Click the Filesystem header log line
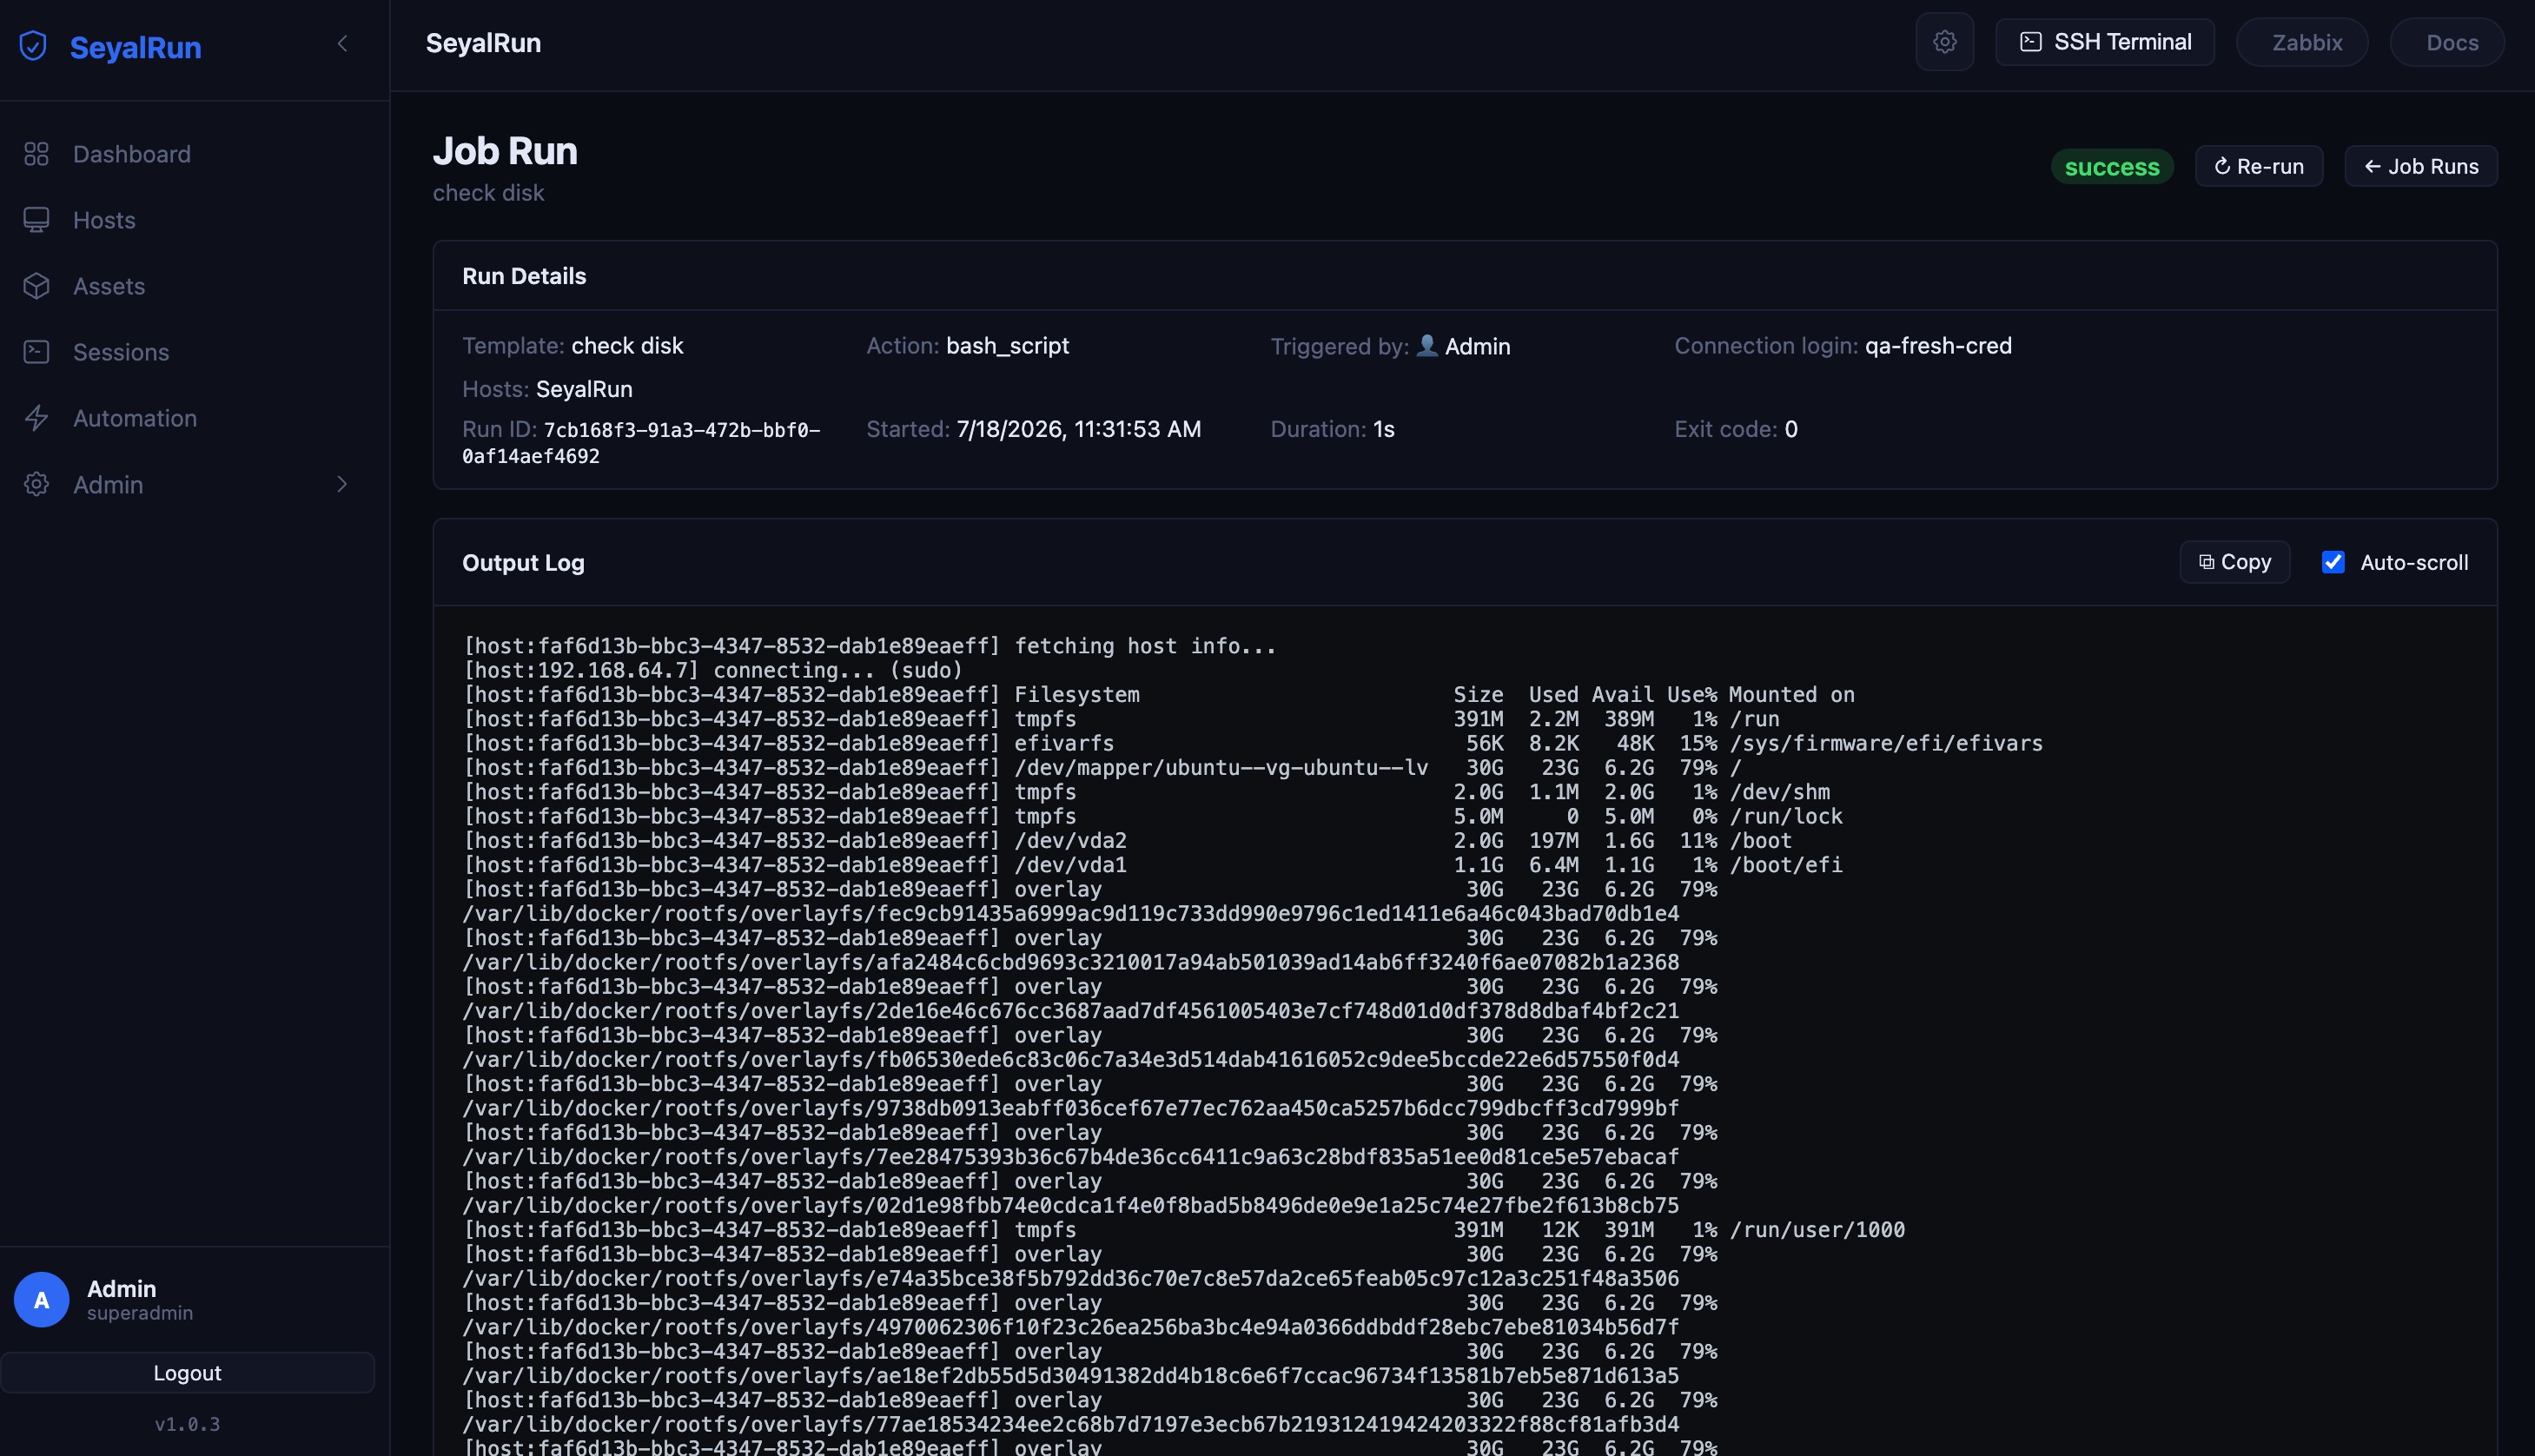Screen dimensions: 2535x1456 coord(1159,695)
